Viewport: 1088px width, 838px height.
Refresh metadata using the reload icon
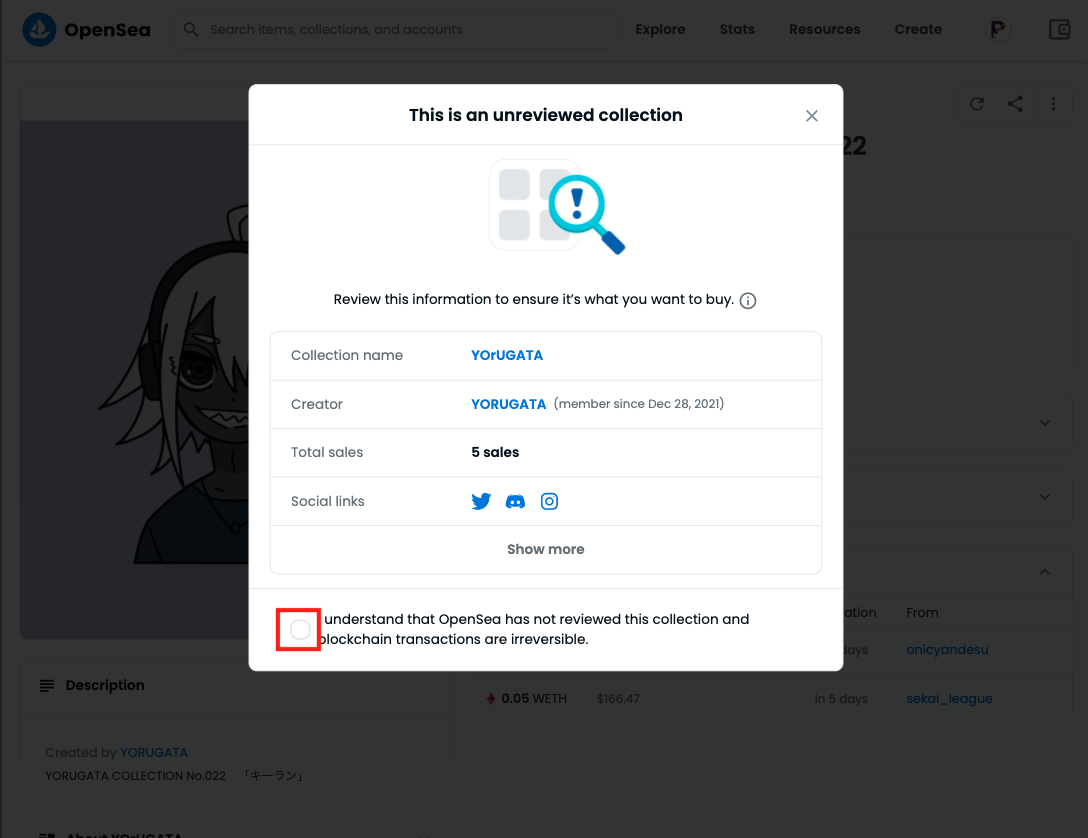(977, 103)
